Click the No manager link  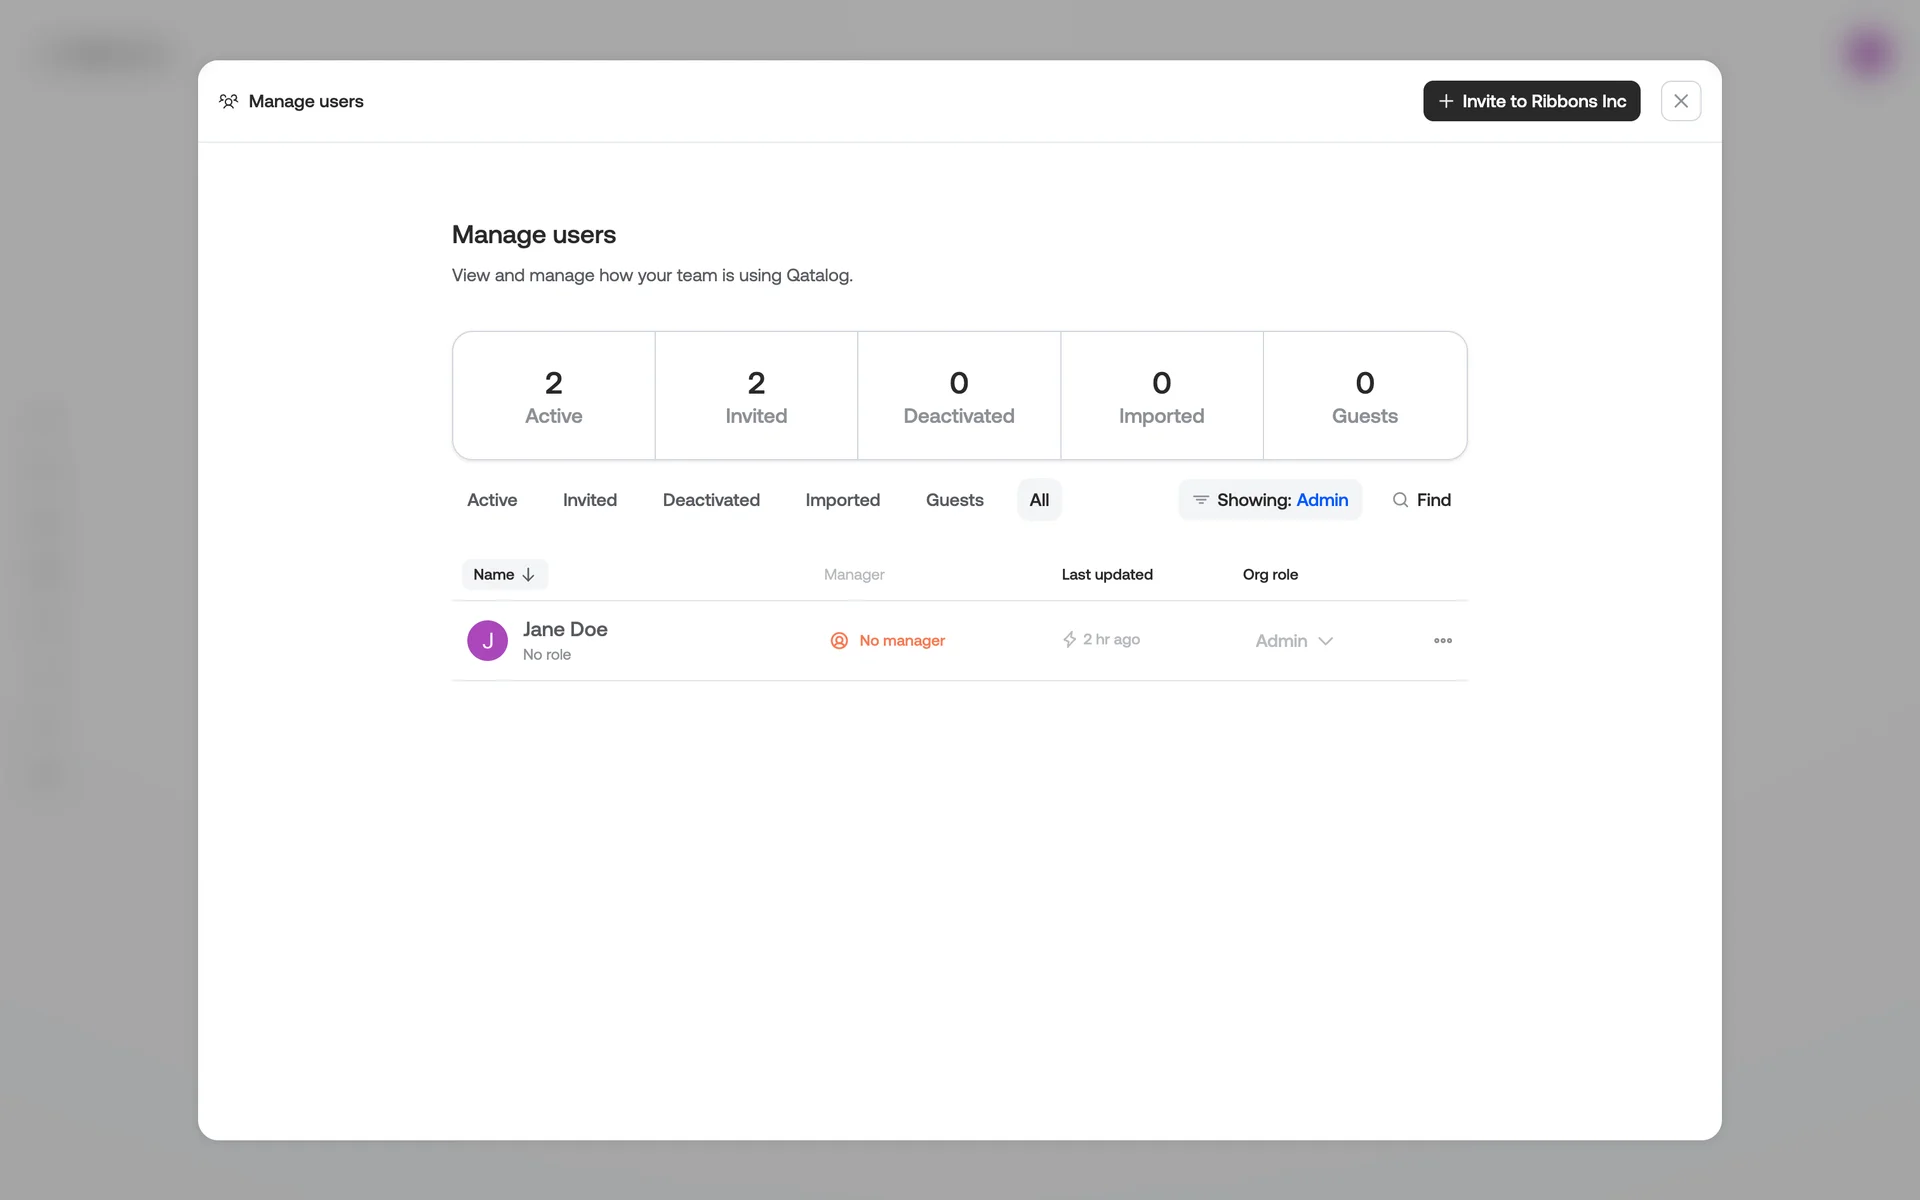[901, 640]
